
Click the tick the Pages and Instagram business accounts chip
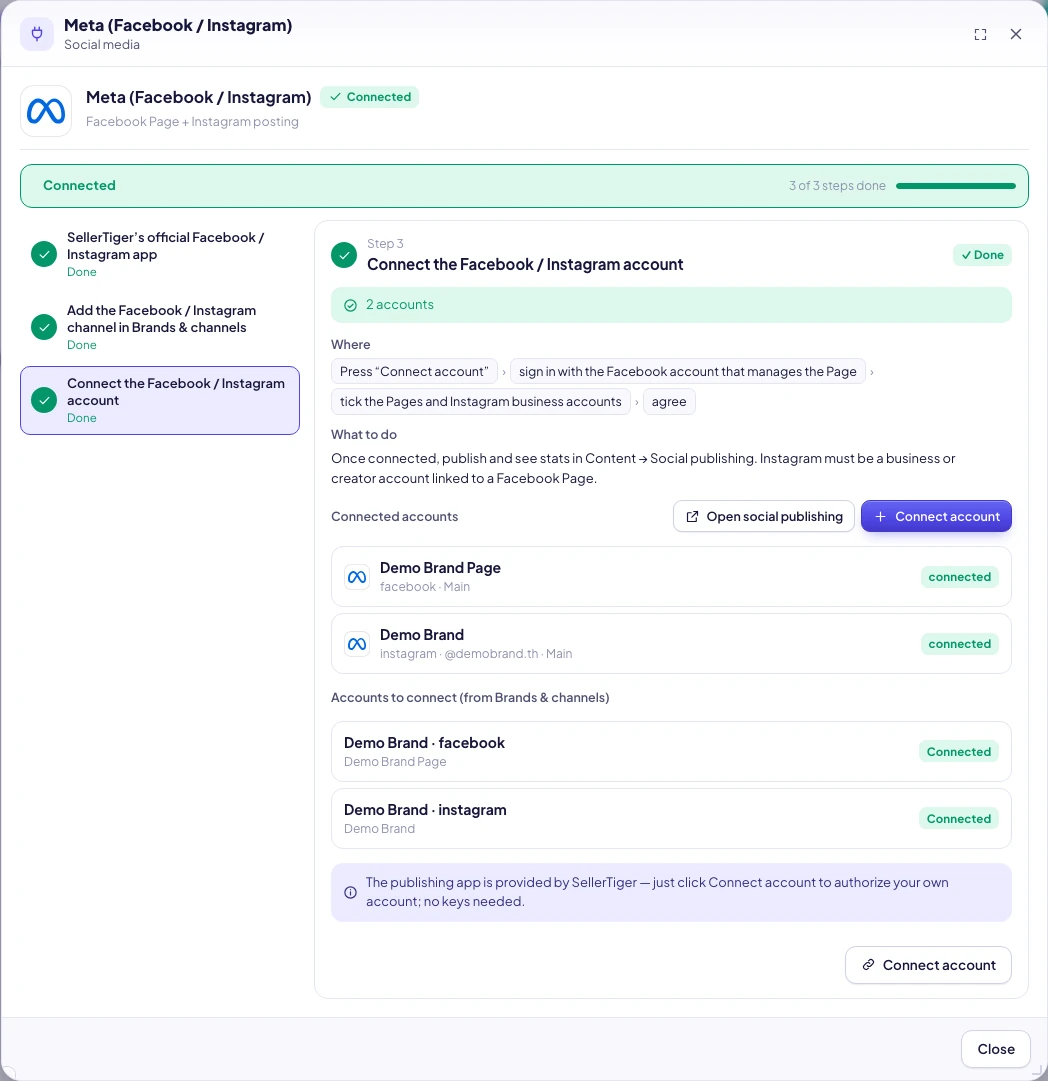(x=481, y=402)
